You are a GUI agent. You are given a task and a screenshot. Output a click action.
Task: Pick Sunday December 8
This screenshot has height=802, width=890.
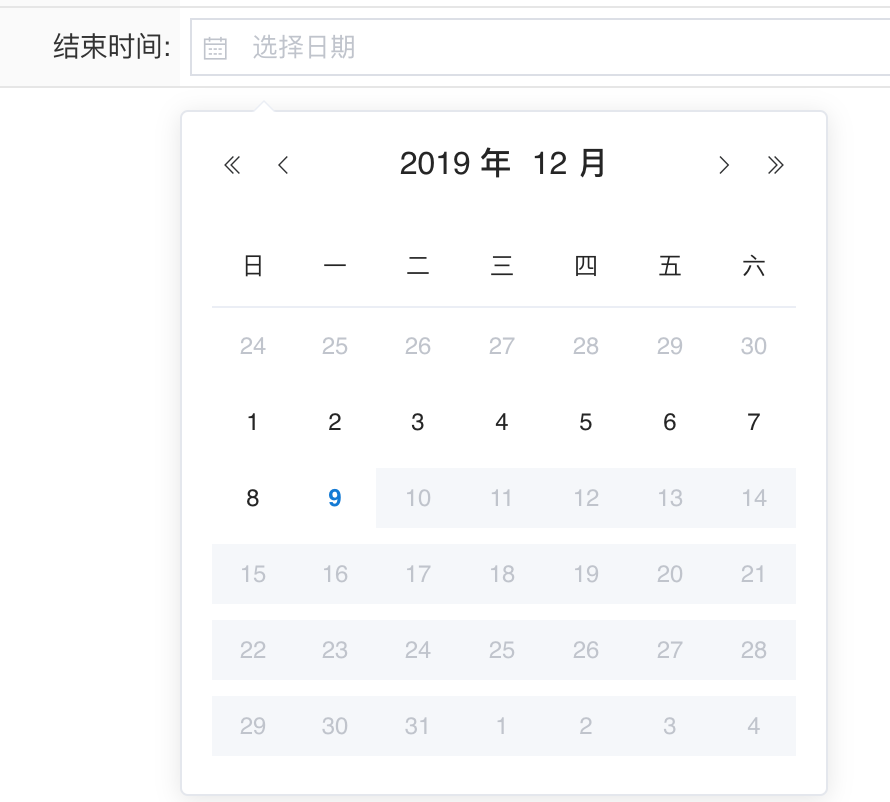[253, 498]
